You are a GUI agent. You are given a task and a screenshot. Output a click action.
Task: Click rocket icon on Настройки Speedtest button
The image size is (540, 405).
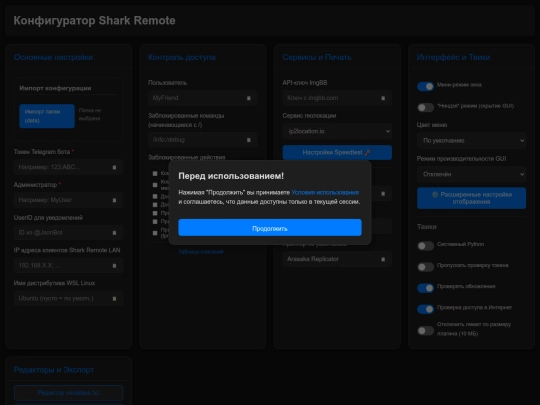pos(367,152)
